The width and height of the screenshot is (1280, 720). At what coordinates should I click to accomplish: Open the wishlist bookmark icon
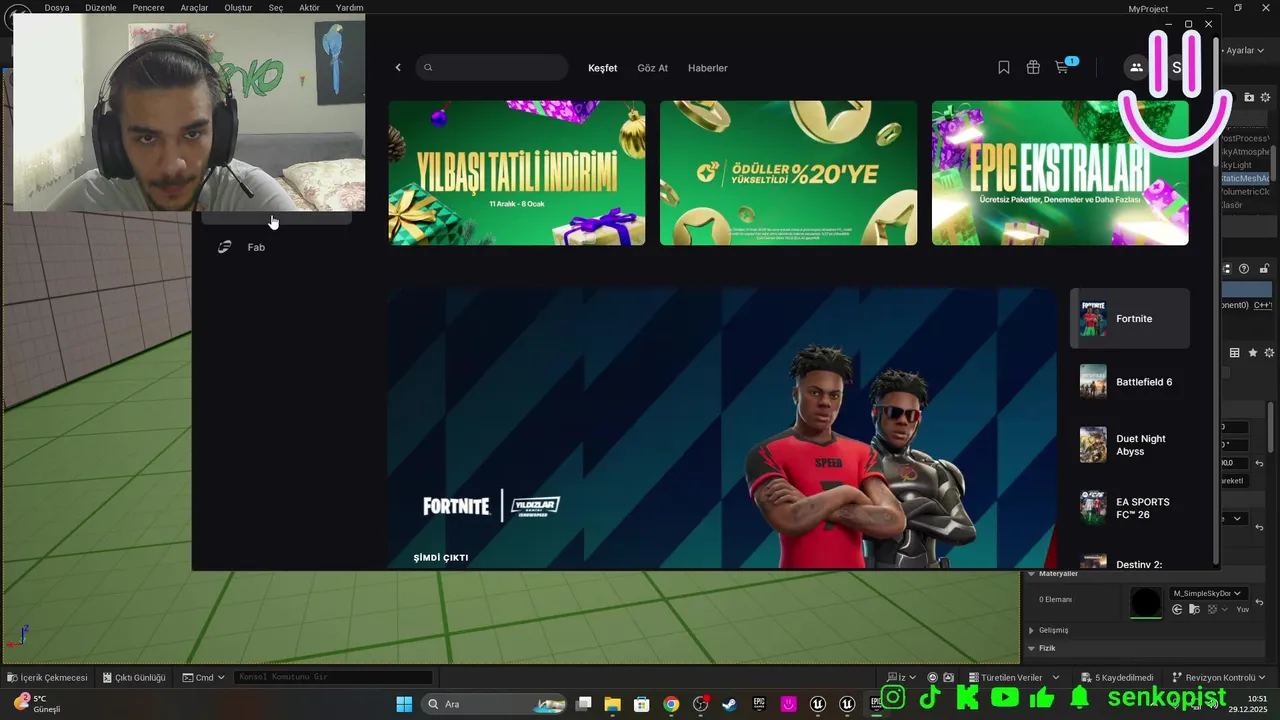pyautogui.click(x=1004, y=68)
